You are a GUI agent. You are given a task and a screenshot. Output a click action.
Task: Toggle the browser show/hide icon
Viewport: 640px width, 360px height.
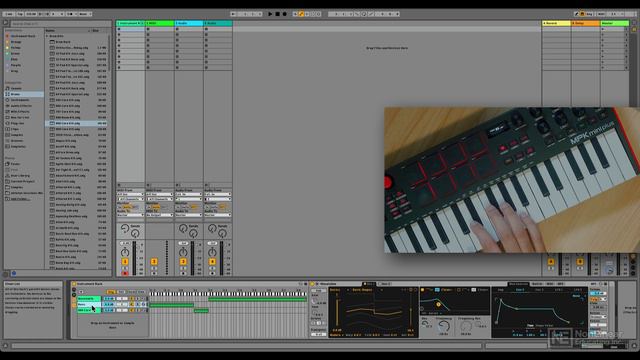pyautogui.click(x=6, y=23)
